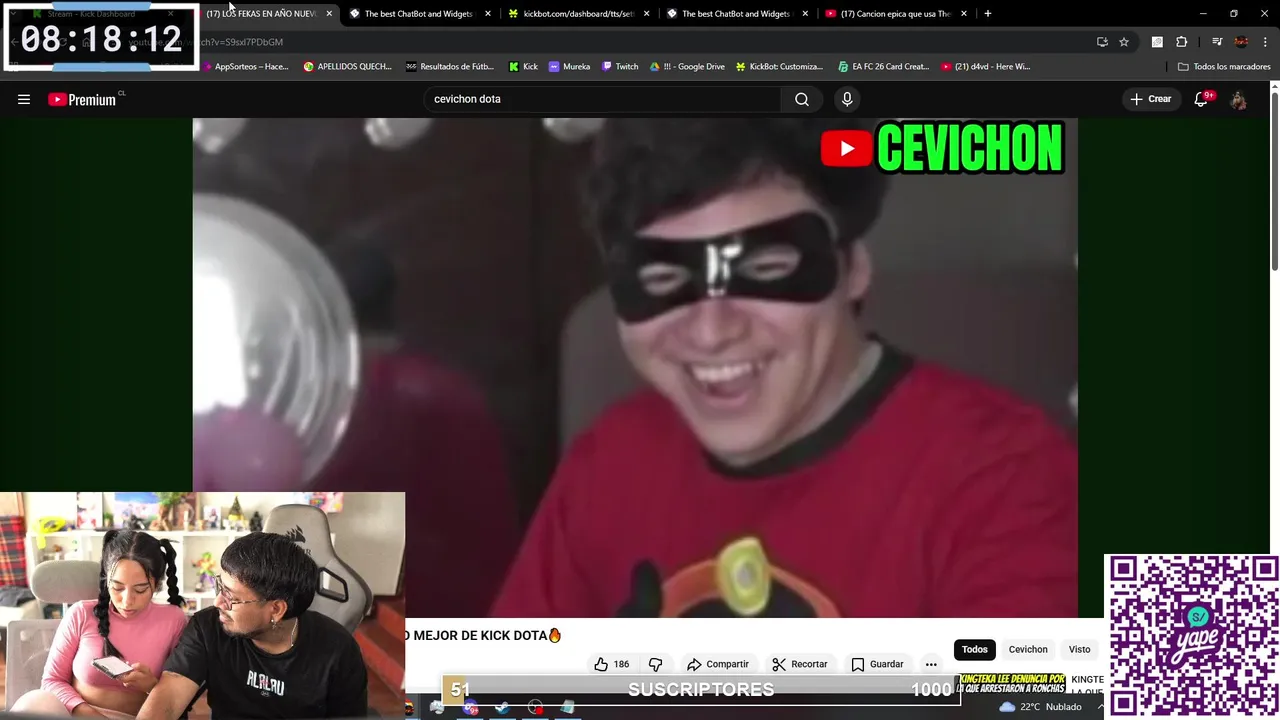
Task: Open the Kick bookmark
Action: coord(523,67)
